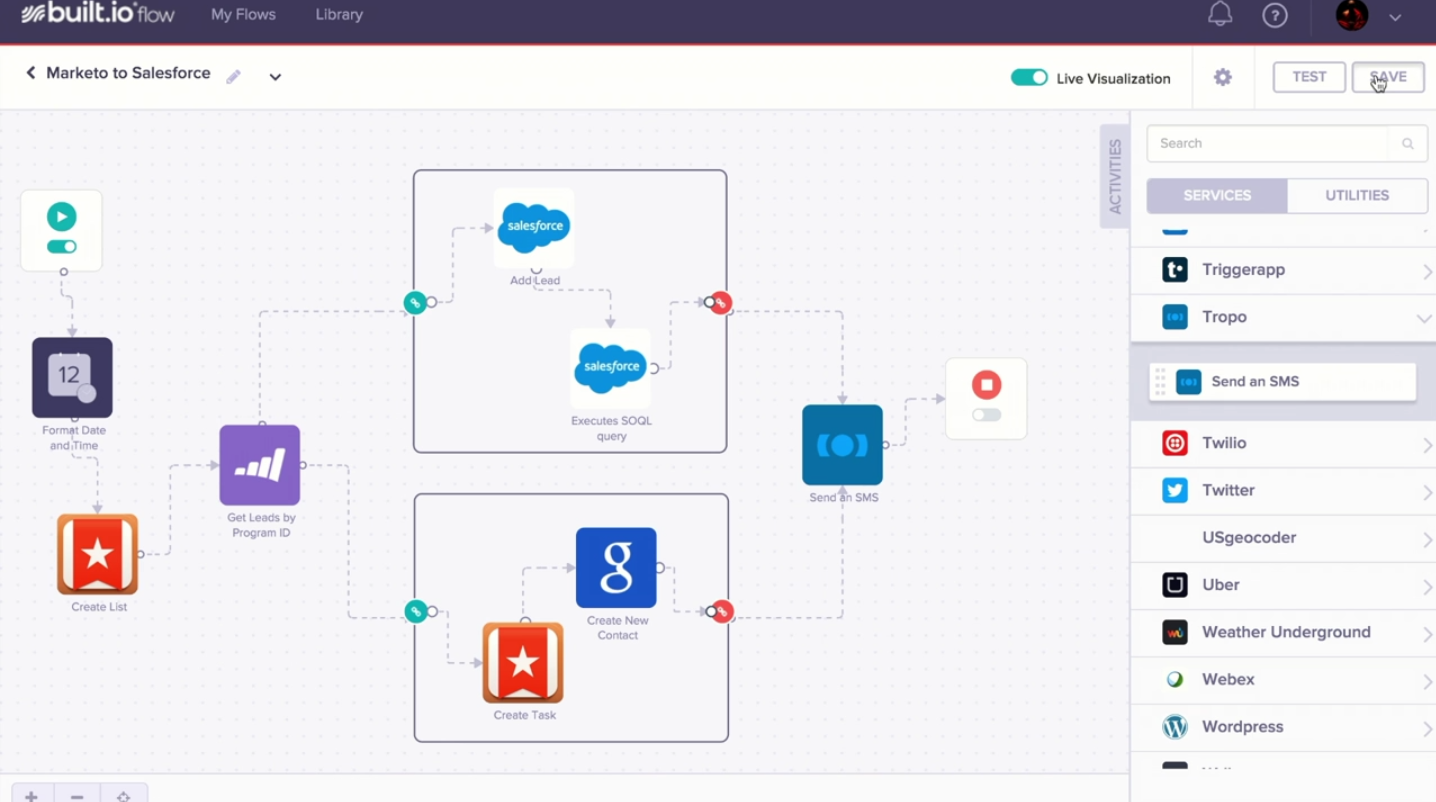Image resolution: width=1436 pixels, height=802 pixels.
Task: Click the green play icon on the start node
Action: coord(61,216)
